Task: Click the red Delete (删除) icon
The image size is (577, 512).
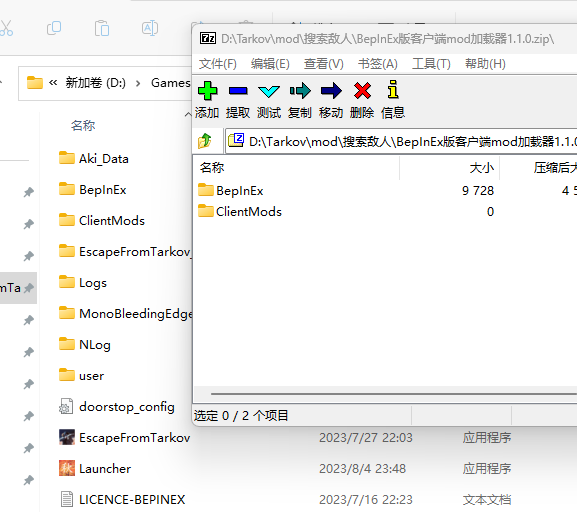Action: 362,91
